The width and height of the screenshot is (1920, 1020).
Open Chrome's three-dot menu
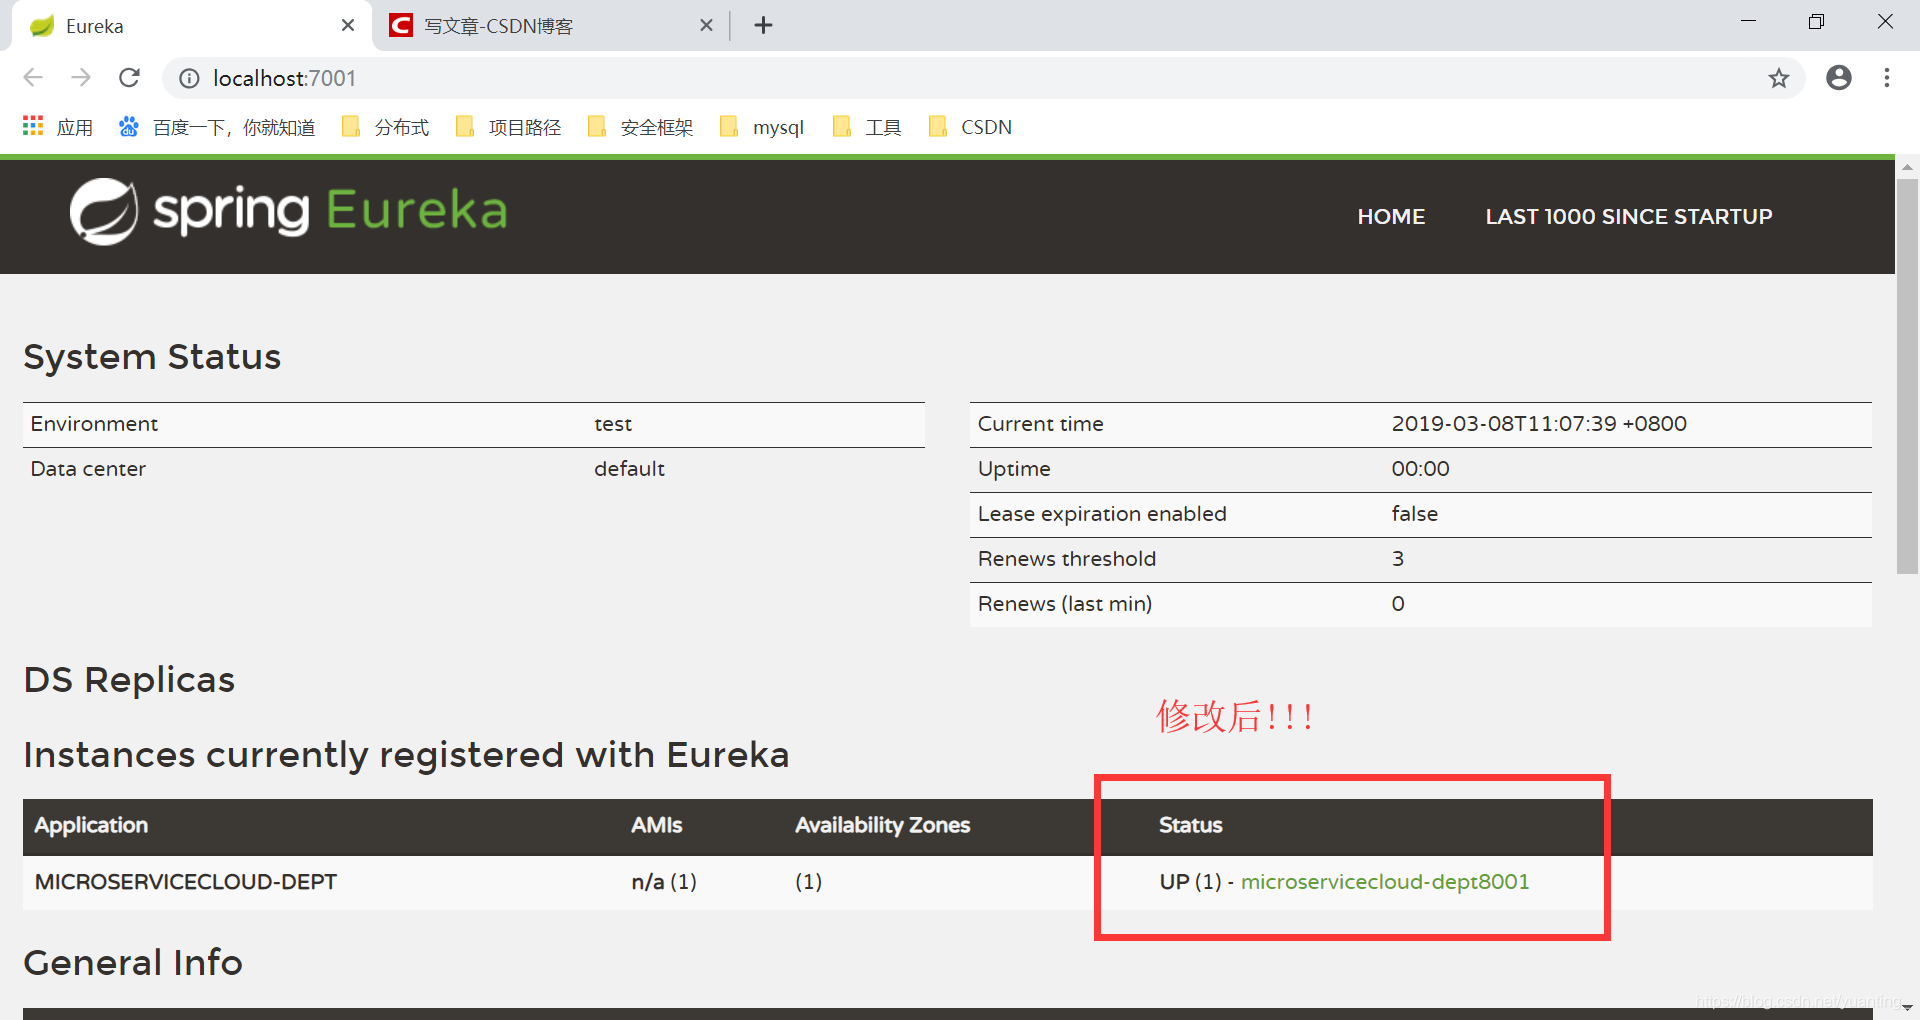click(x=1886, y=78)
